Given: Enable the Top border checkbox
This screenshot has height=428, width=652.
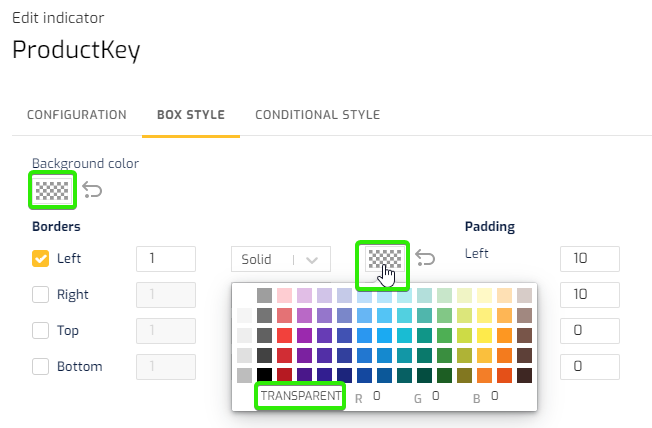Looking at the screenshot, I should [40, 331].
